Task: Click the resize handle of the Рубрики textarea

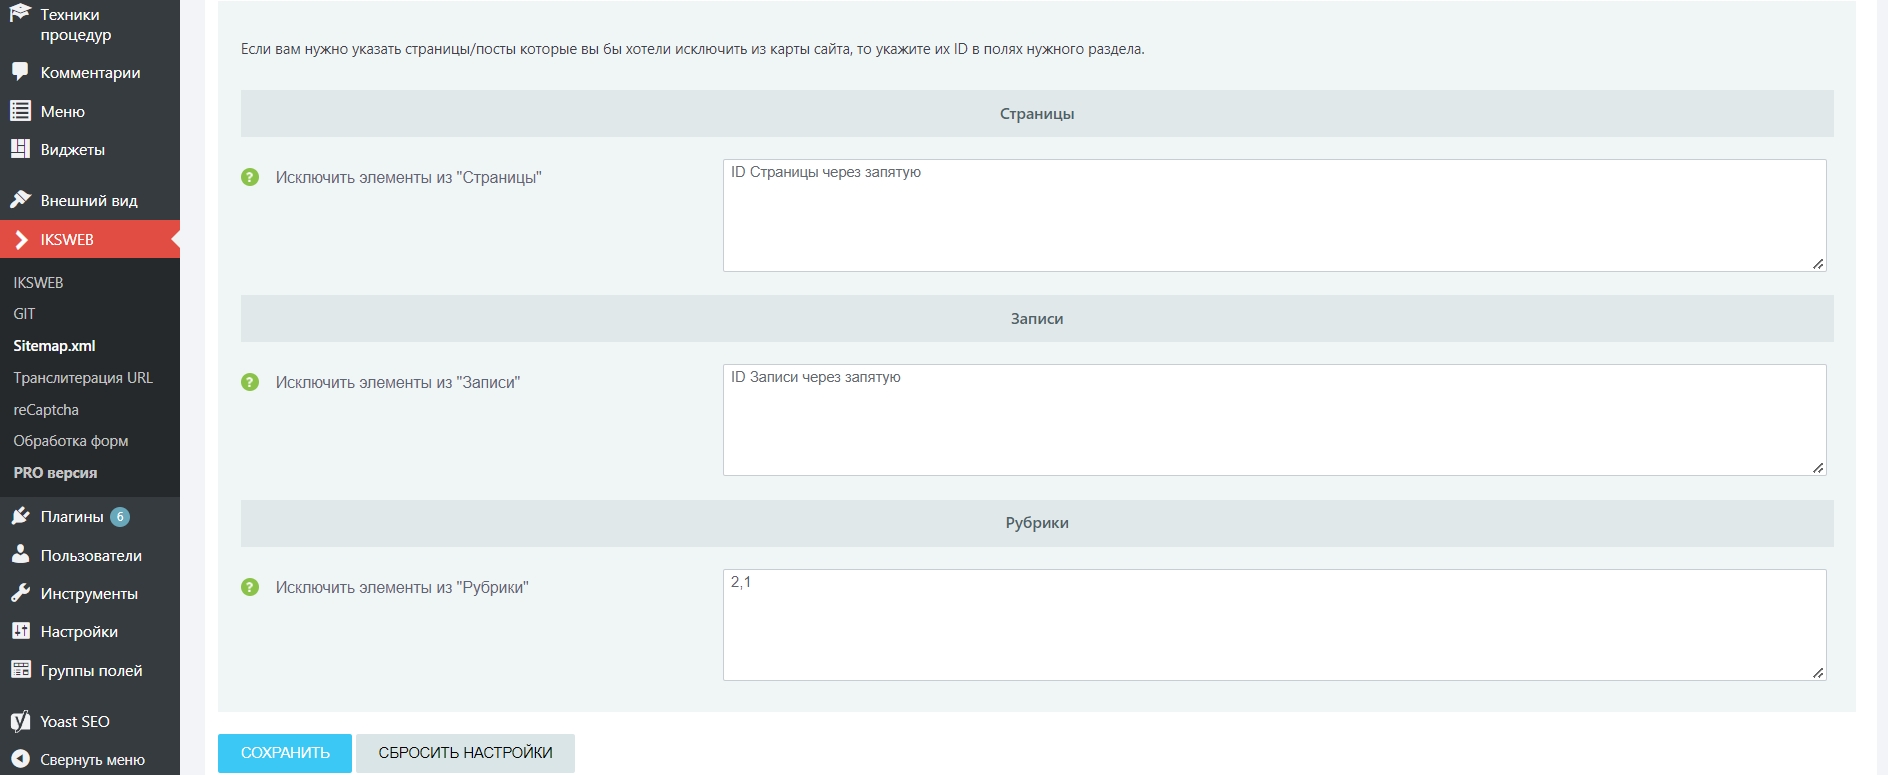Action: [x=1818, y=673]
